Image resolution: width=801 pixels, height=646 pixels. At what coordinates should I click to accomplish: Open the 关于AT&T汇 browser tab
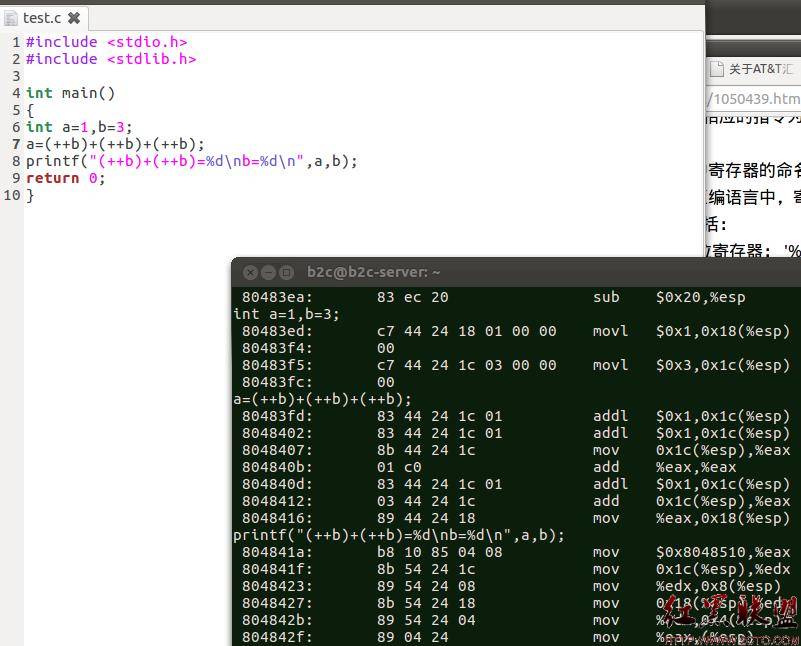pos(753,68)
